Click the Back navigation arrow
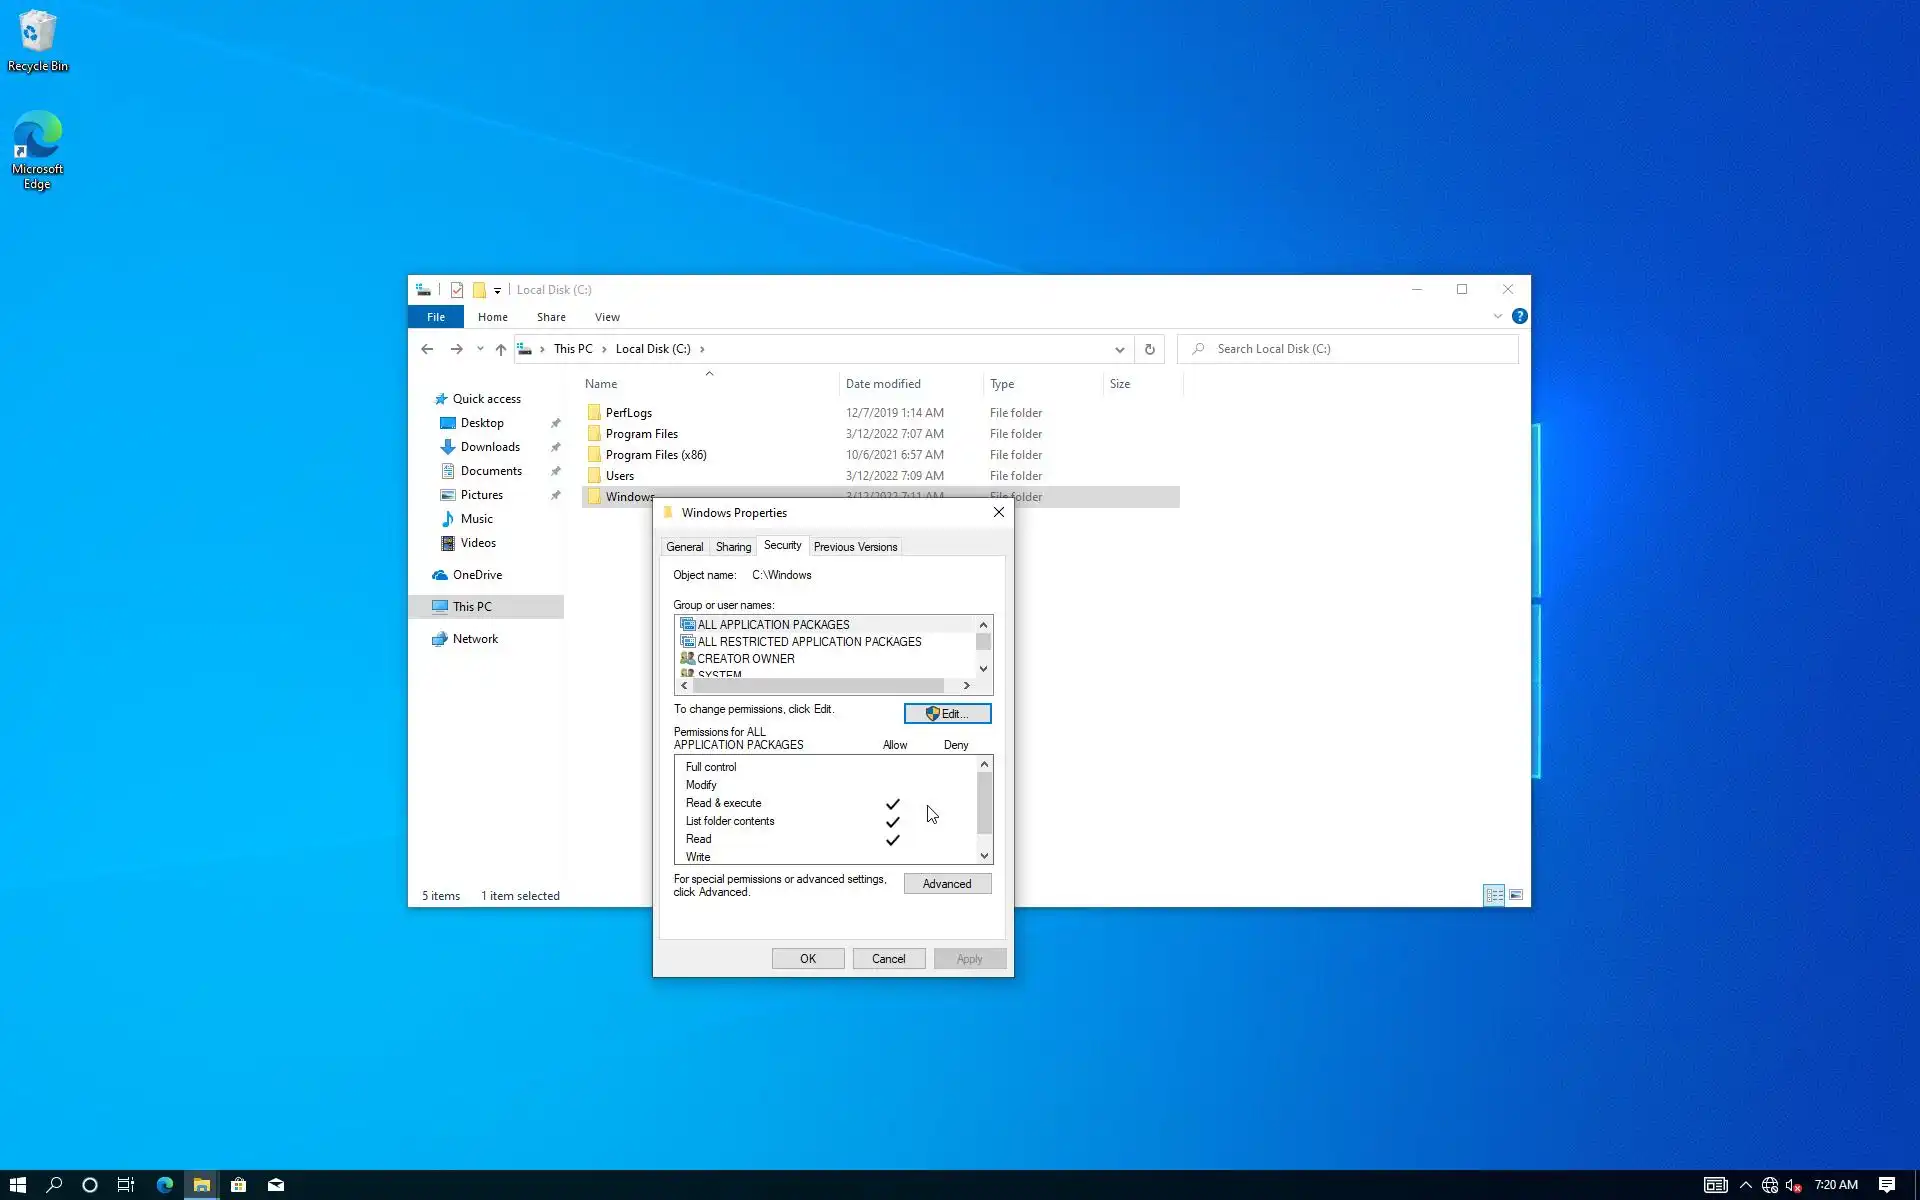 coord(427,349)
